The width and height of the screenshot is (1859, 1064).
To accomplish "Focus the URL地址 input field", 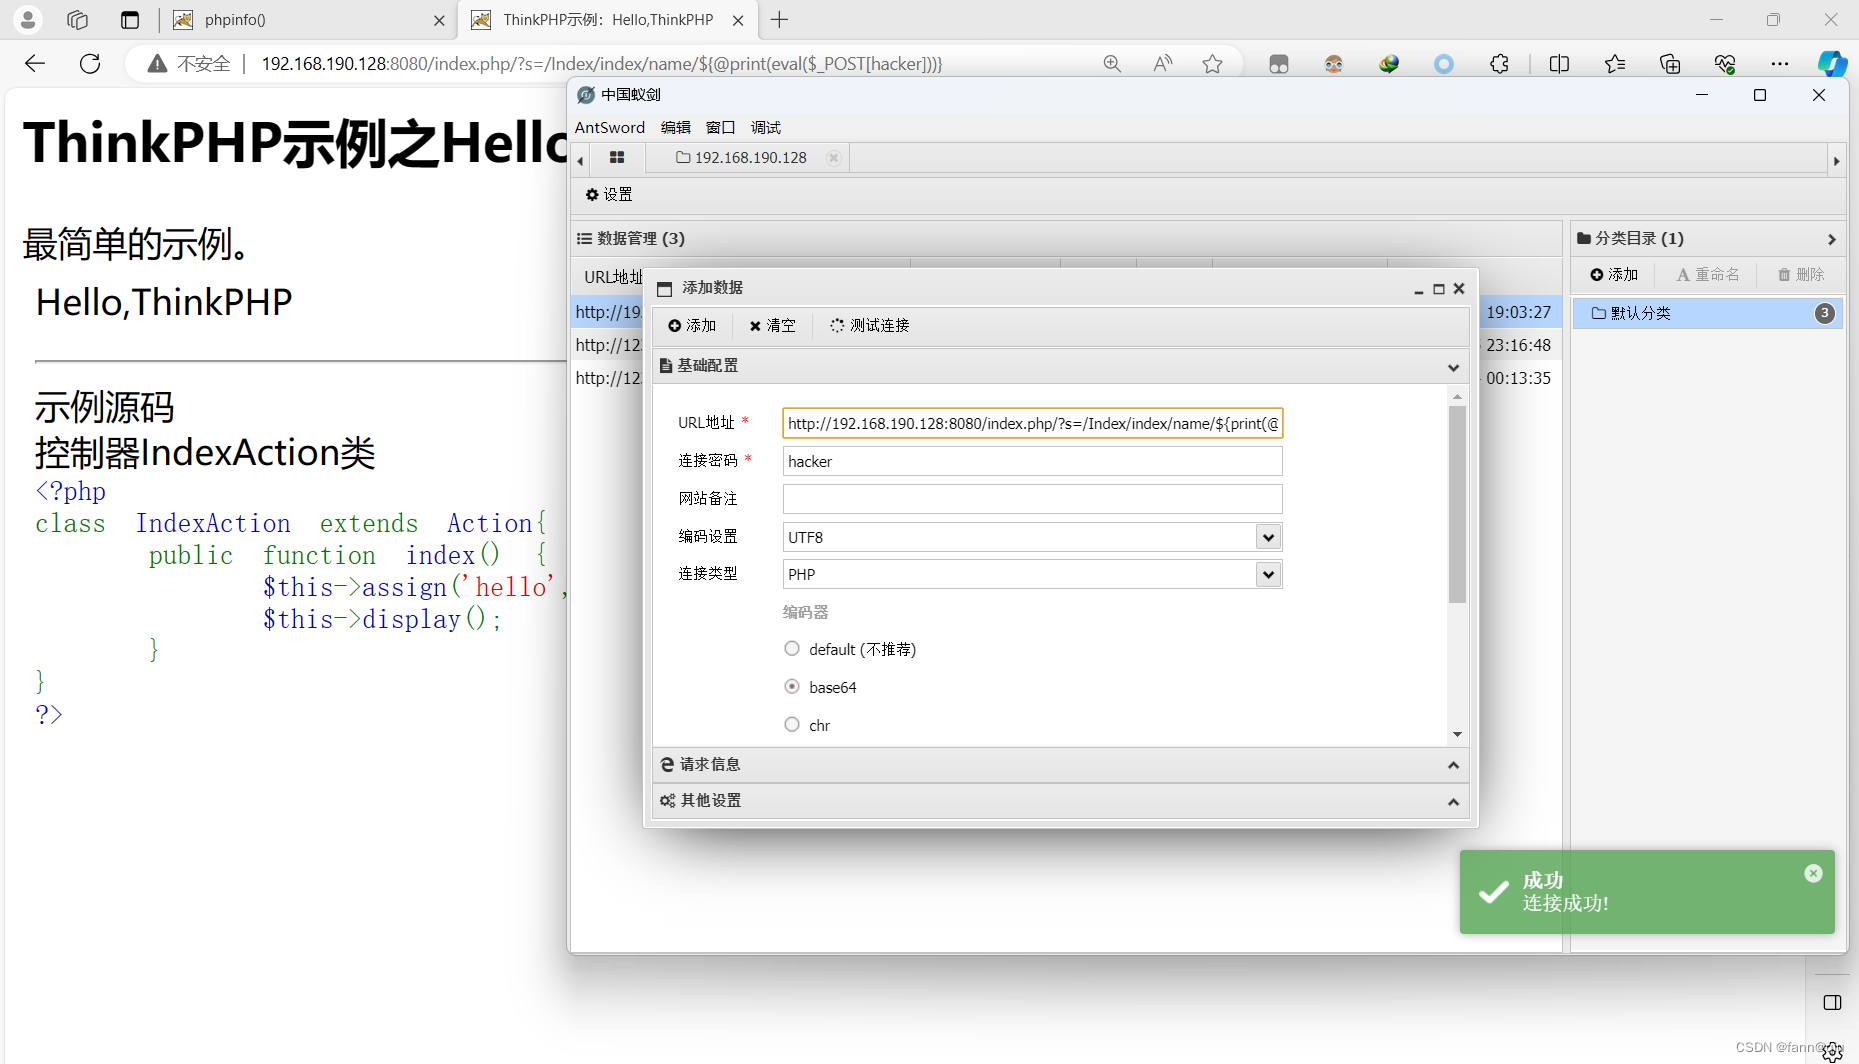I will [1032, 424].
